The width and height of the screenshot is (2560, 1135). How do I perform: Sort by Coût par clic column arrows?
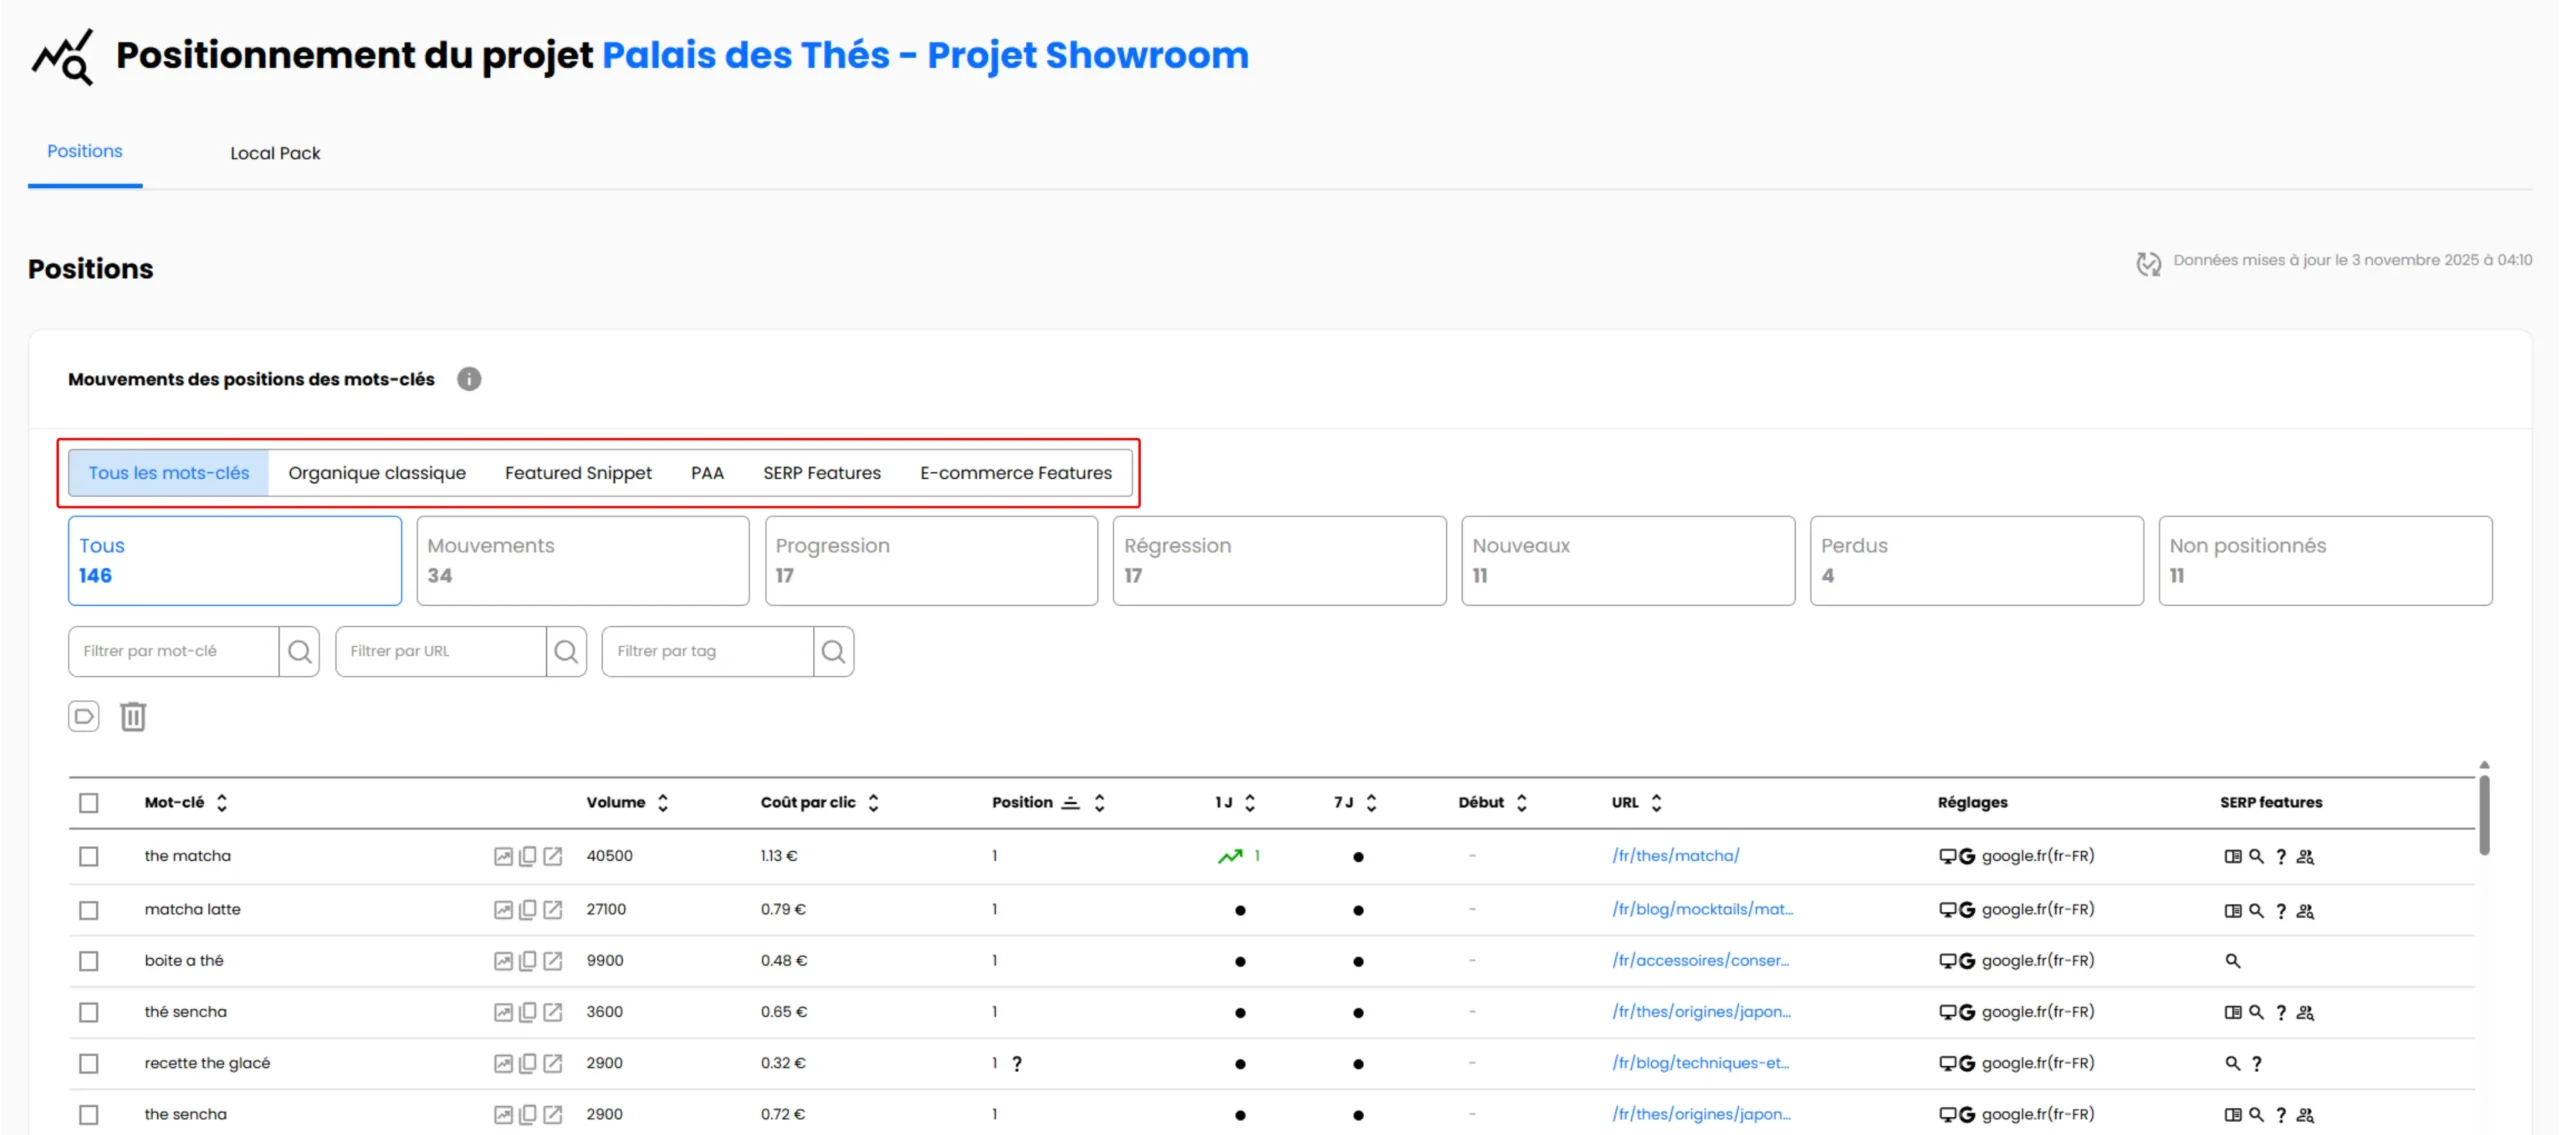pos(873,803)
